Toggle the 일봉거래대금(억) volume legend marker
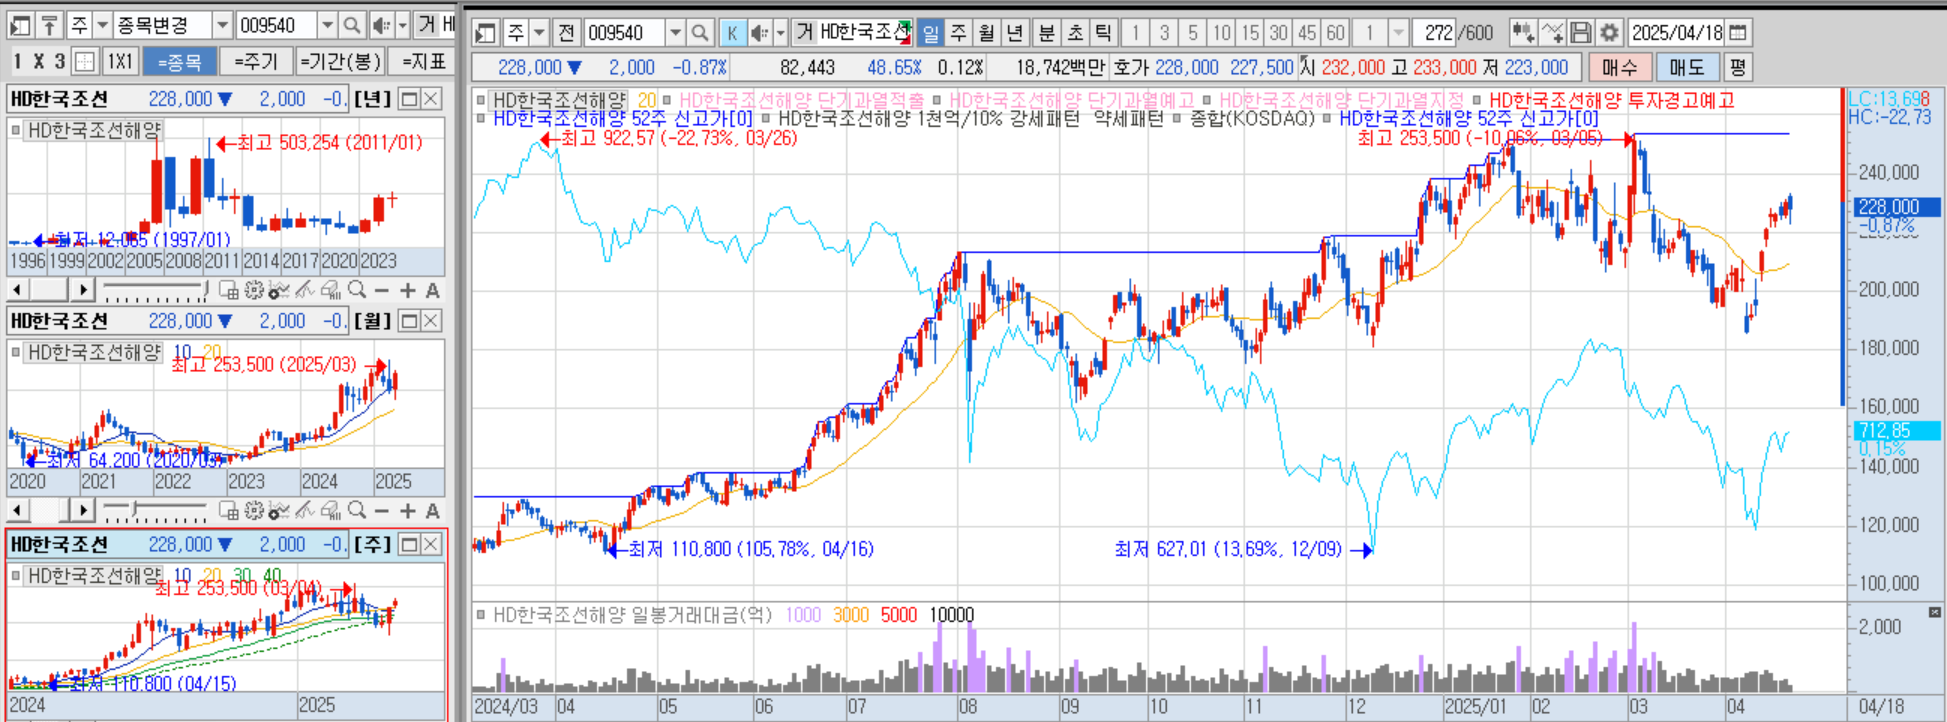Image resolution: width=1947 pixels, height=722 pixels. [x=481, y=614]
